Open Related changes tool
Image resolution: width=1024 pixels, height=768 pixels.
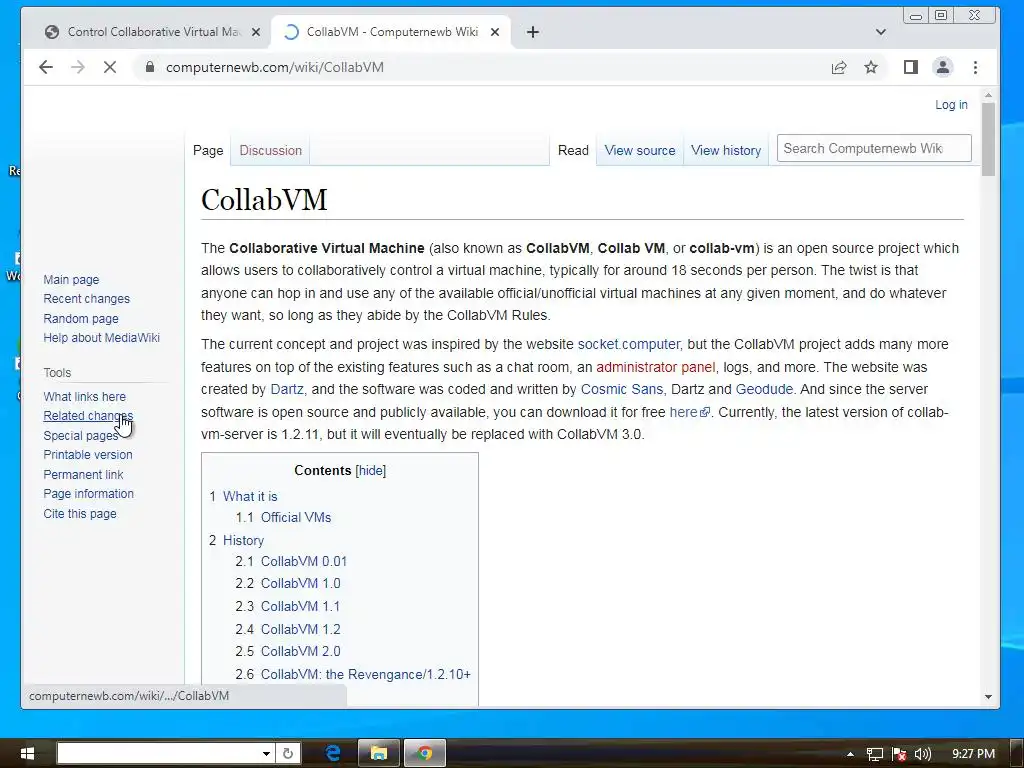click(x=88, y=415)
